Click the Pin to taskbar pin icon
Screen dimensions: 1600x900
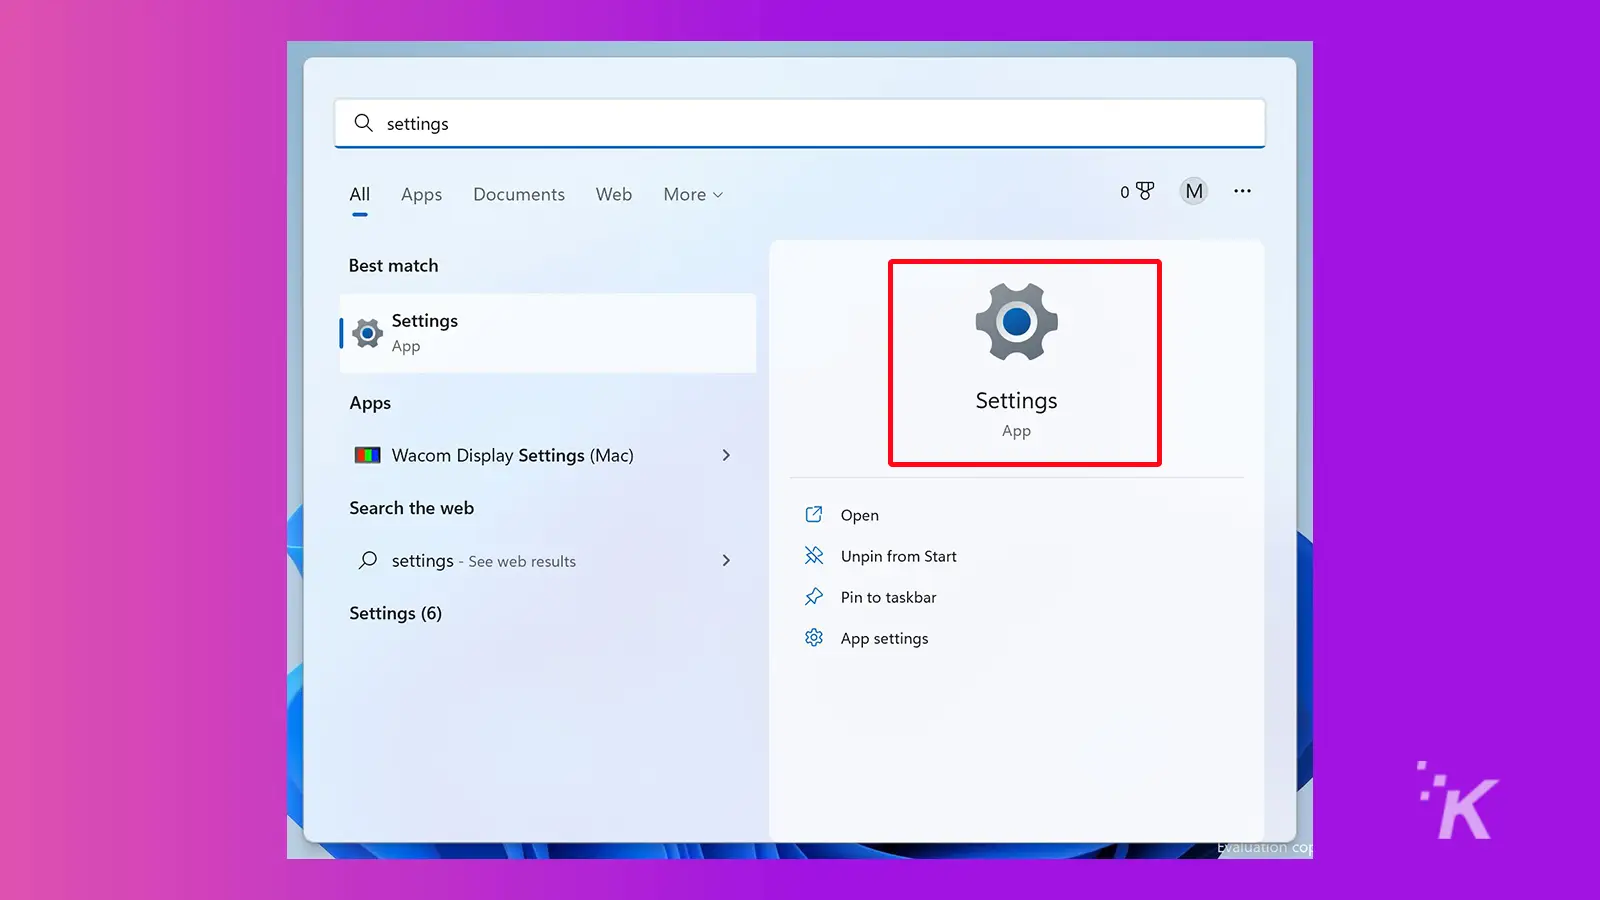pos(814,596)
